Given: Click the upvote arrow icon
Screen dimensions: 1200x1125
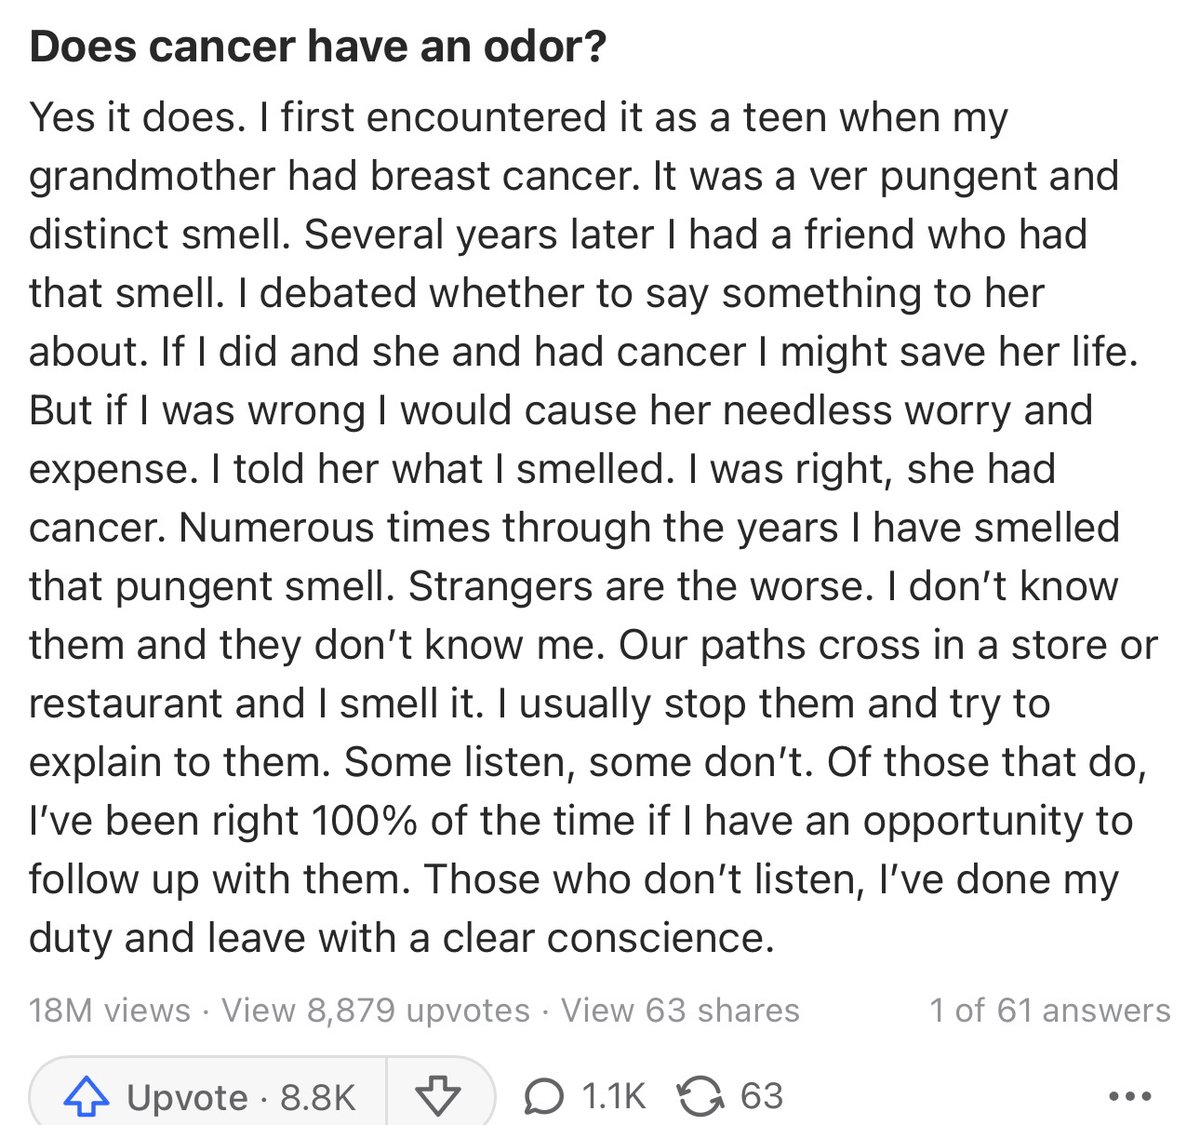Looking at the screenshot, I should (x=86, y=1097).
